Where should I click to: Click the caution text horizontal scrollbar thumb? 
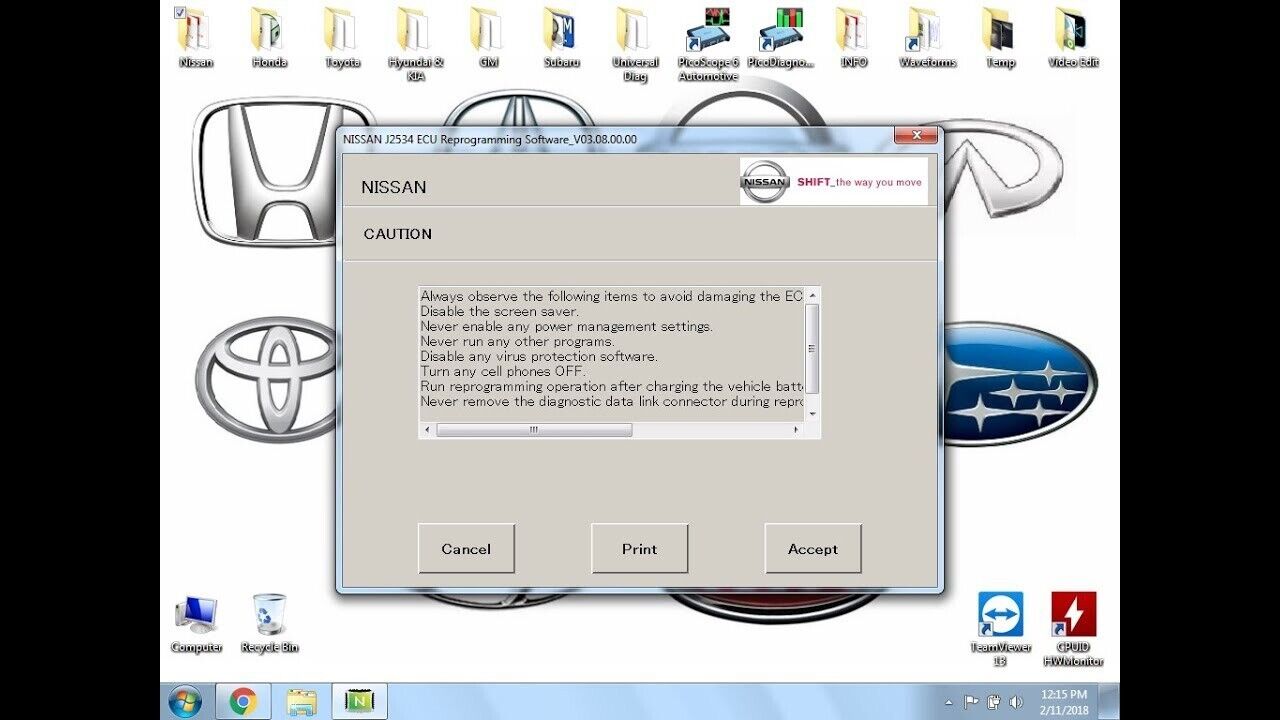tap(534, 430)
